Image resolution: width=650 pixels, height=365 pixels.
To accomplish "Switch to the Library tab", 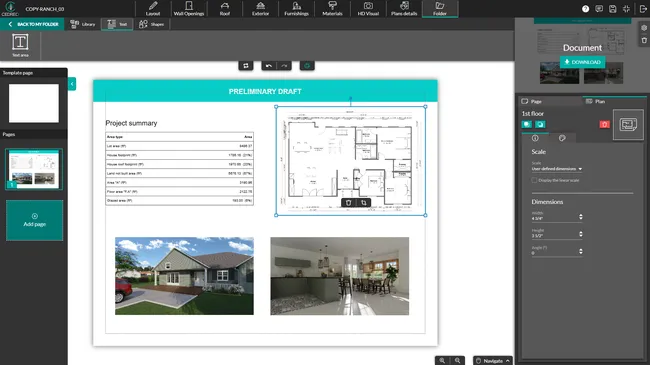I will tap(82, 24).
